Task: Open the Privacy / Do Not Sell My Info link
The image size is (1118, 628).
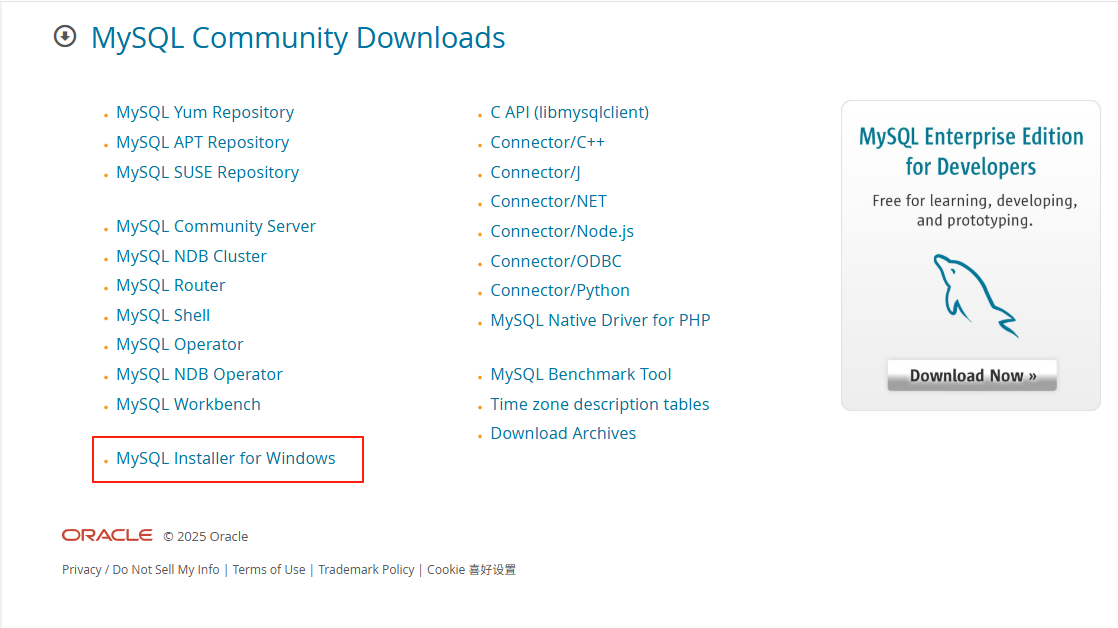Action: 140,570
